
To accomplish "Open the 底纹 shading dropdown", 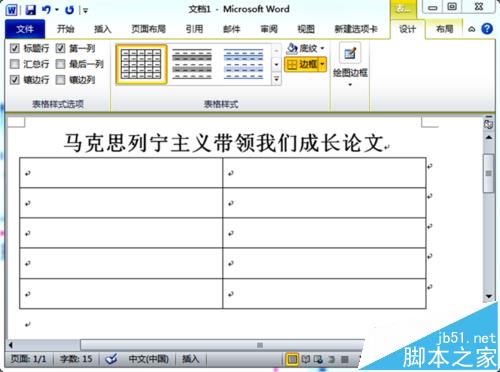I will click(305, 49).
